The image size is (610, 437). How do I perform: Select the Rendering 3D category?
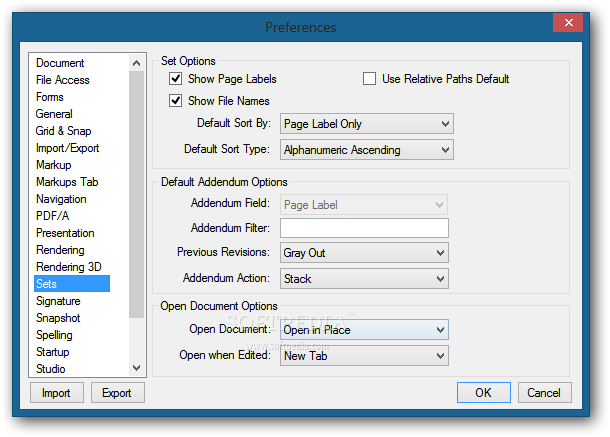(68, 267)
